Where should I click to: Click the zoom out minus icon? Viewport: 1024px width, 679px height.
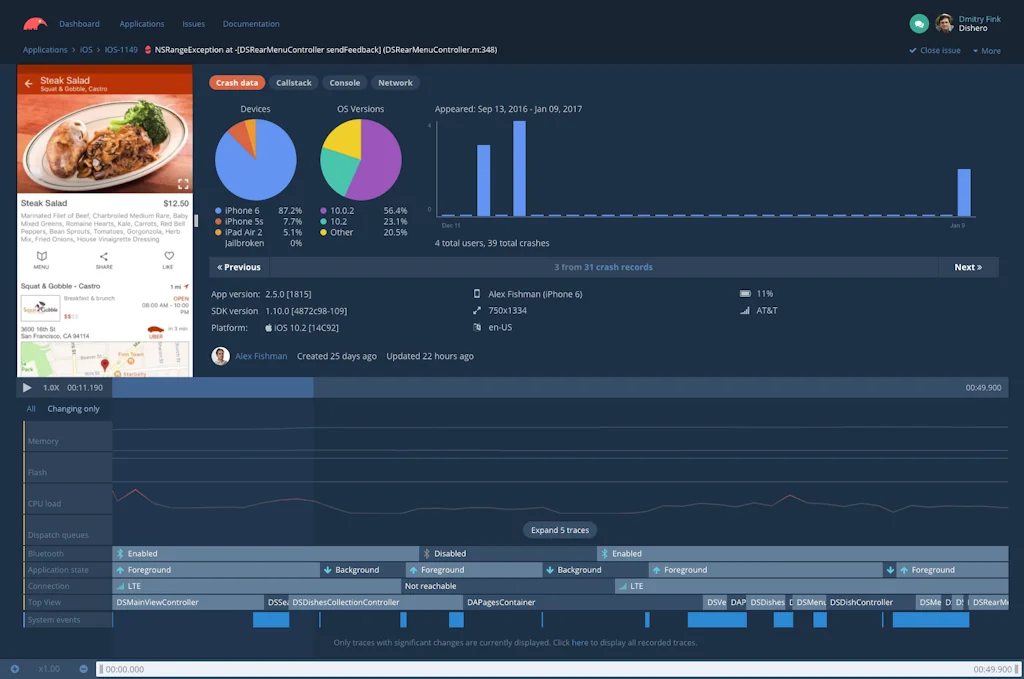(x=84, y=669)
